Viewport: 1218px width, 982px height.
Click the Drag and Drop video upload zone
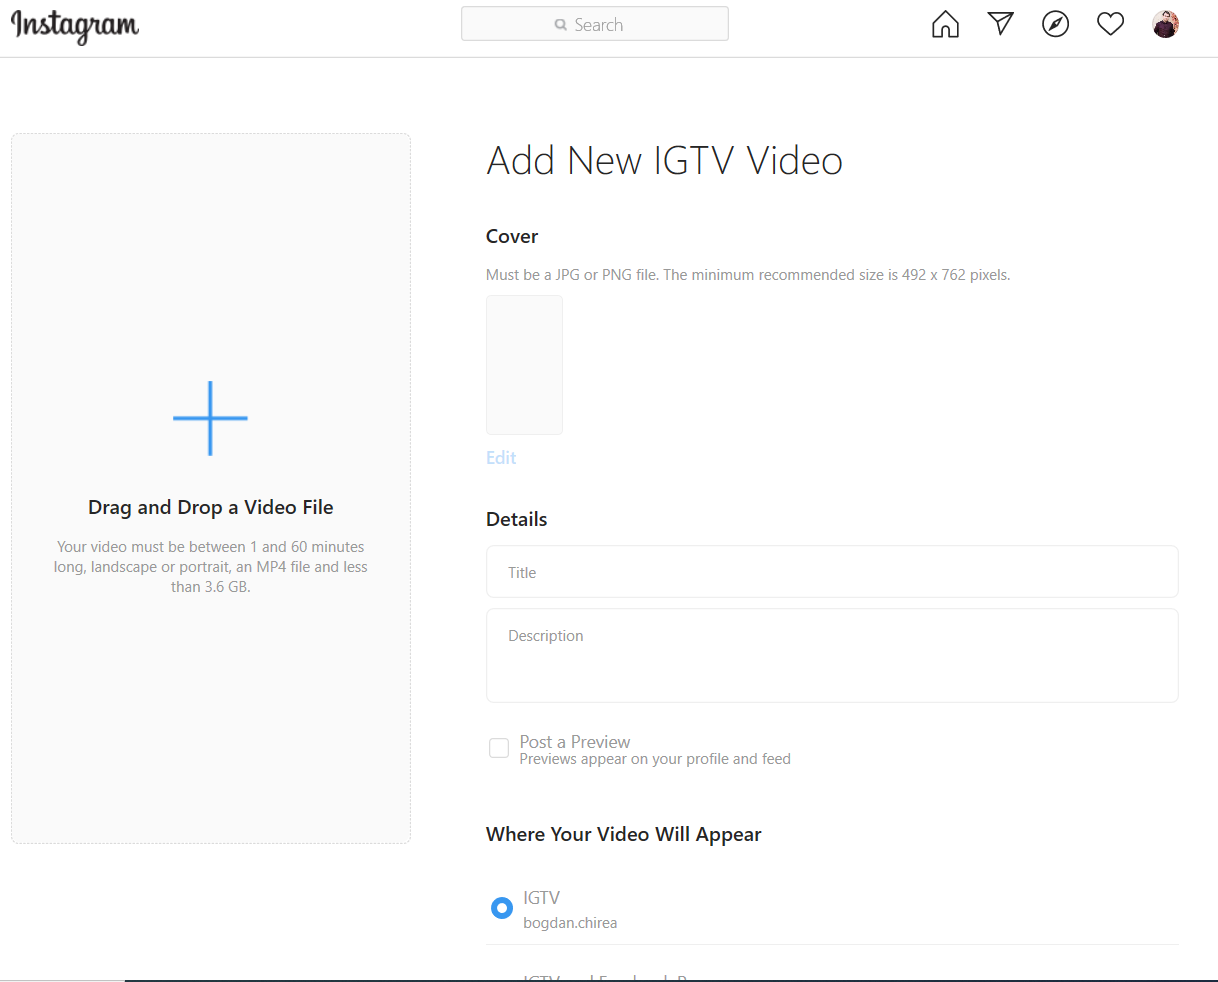(x=210, y=487)
